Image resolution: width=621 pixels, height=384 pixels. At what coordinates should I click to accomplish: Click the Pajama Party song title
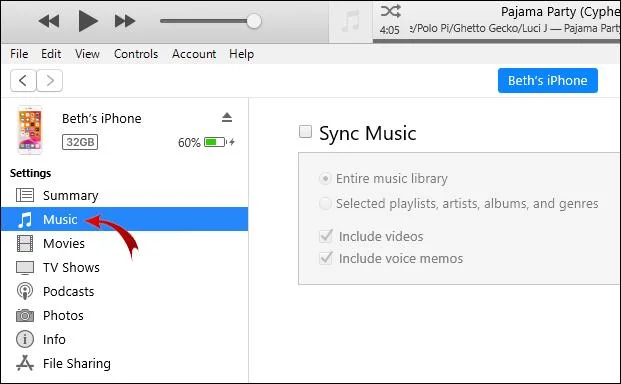click(560, 12)
